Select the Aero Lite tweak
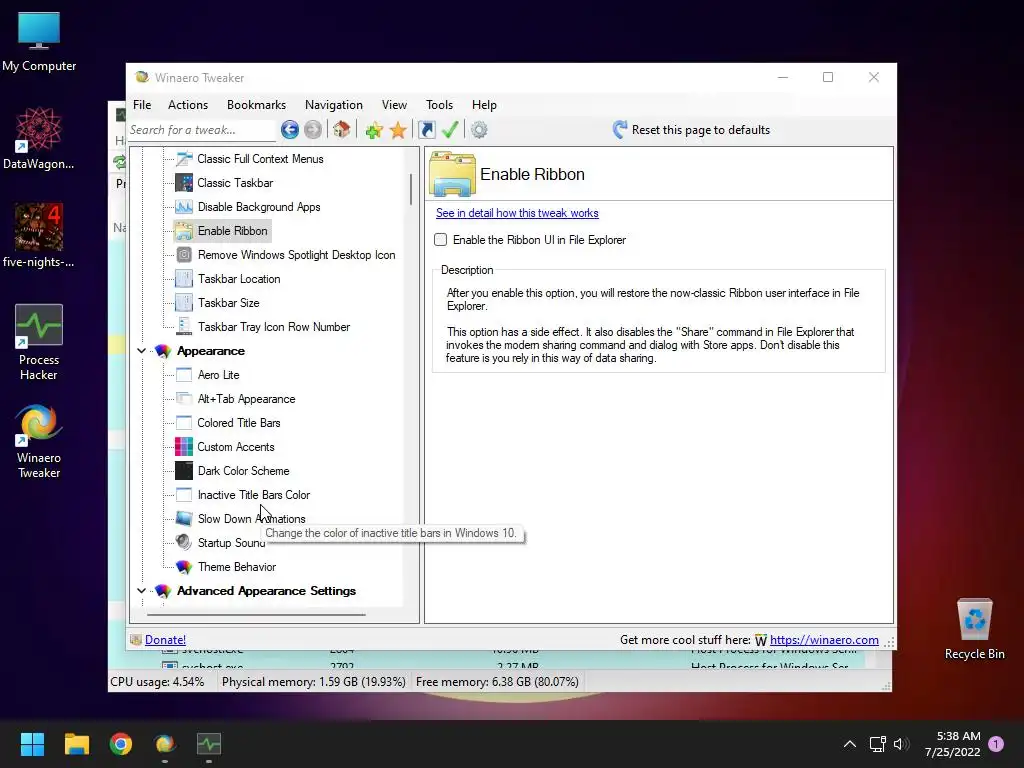The width and height of the screenshot is (1024, 768). coord(218,375)
